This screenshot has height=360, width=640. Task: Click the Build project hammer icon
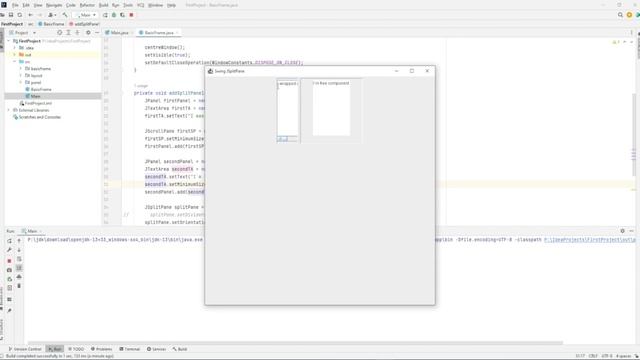(65, 15)
